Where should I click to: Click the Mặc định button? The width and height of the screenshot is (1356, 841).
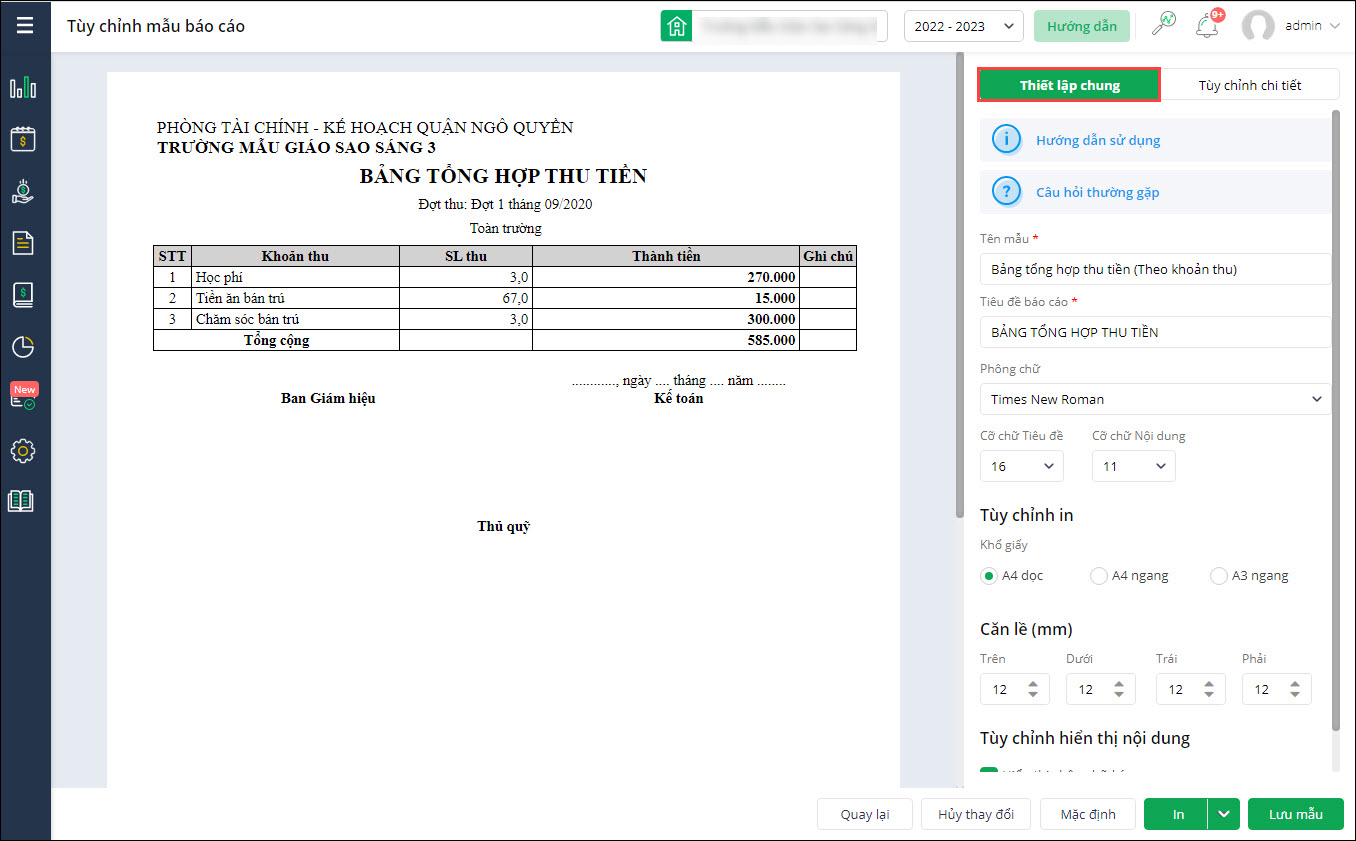1088,814
